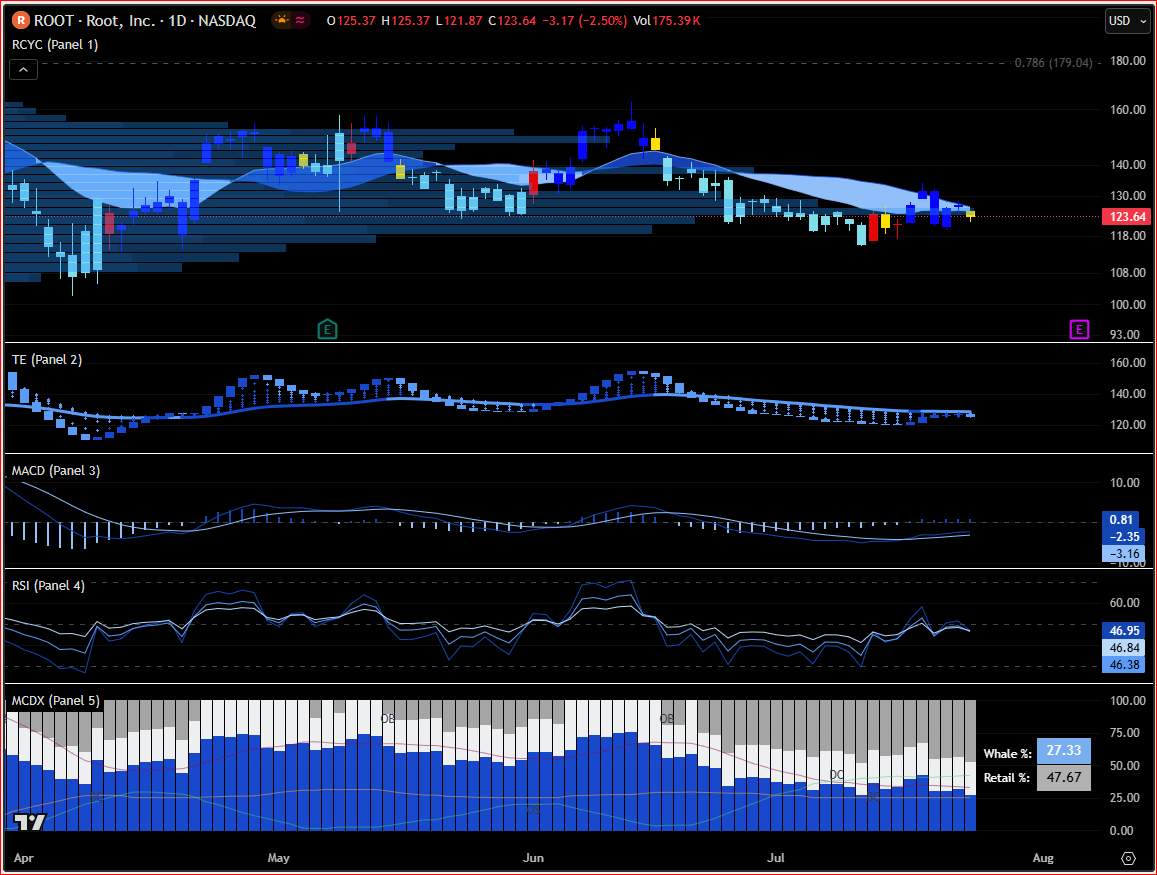Open chart settings gear icon

click(x=1128, y=858)
